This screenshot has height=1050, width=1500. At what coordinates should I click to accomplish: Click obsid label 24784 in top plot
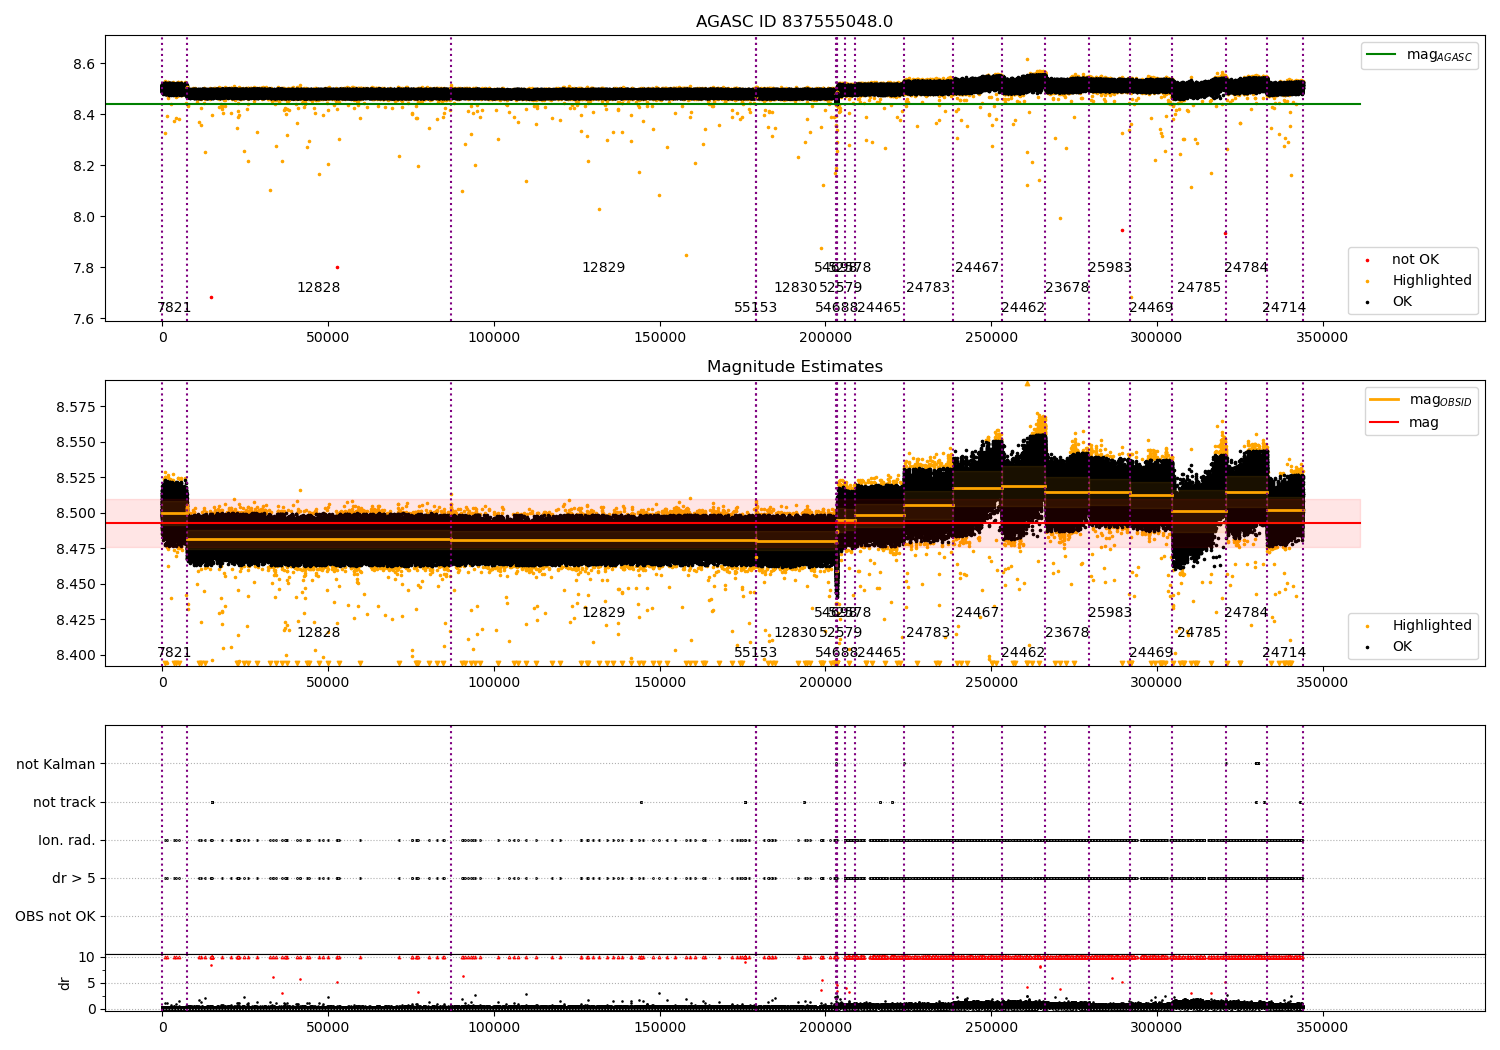(1246, 268)
